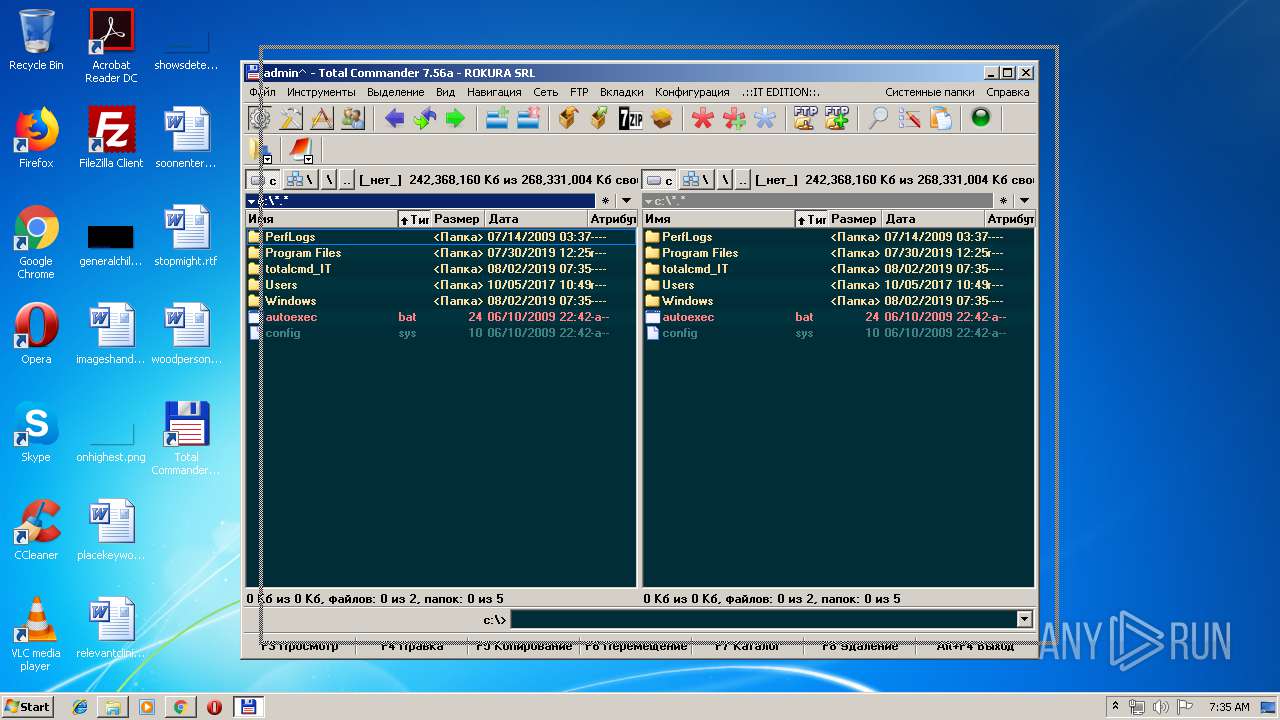Image resolution: width=1280 pixels, height=720 pixels.
Task: Sort right panel by Тип column header
Action: click(811, 219)
